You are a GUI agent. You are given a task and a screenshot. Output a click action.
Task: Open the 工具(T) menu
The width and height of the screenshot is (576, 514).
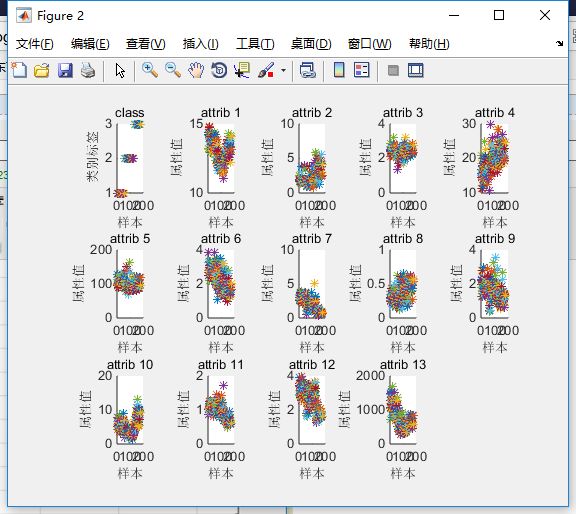[x=255, y=44]
